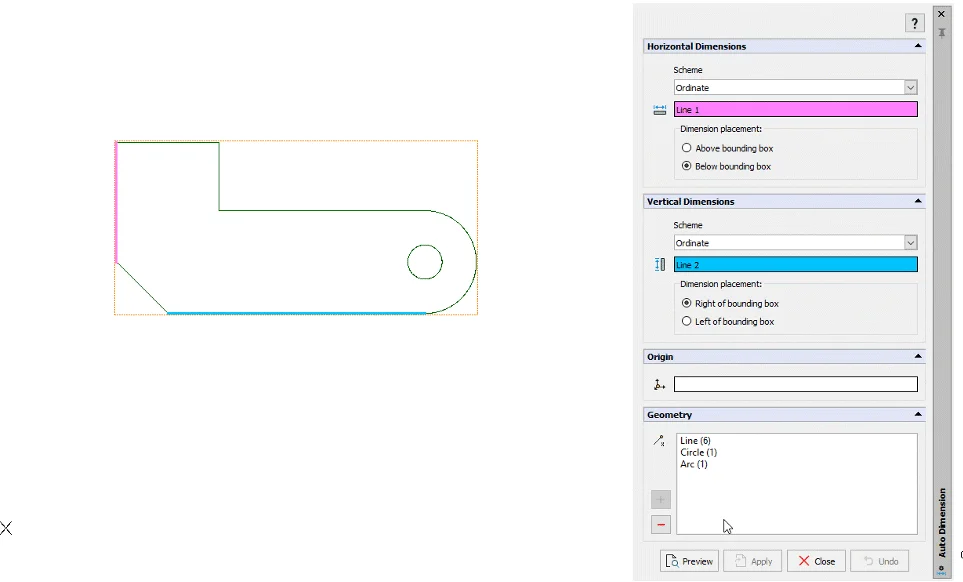Close the docked panel with X icon
The height and width of the screenshot is (582, 963).
(941, 14)
